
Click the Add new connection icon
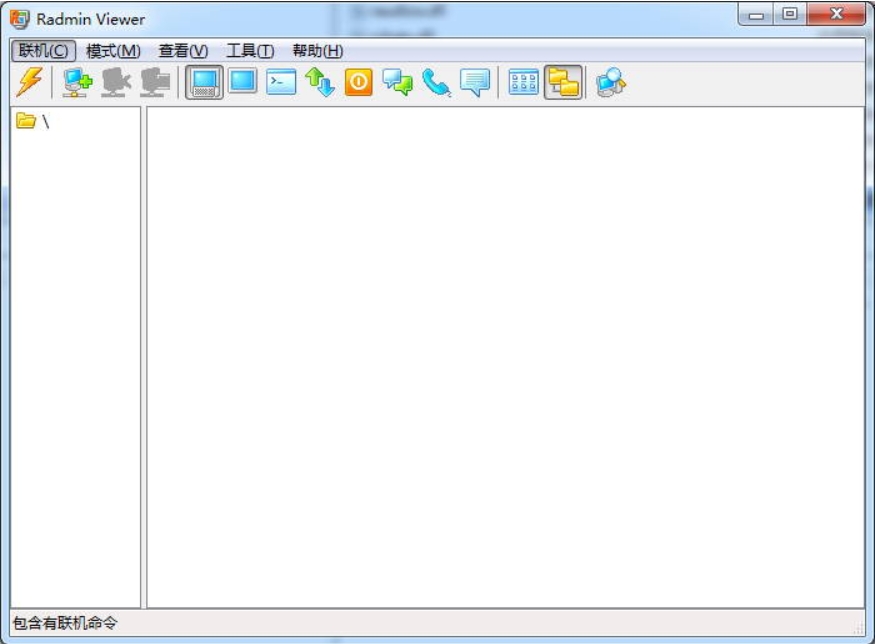[78, 82]
